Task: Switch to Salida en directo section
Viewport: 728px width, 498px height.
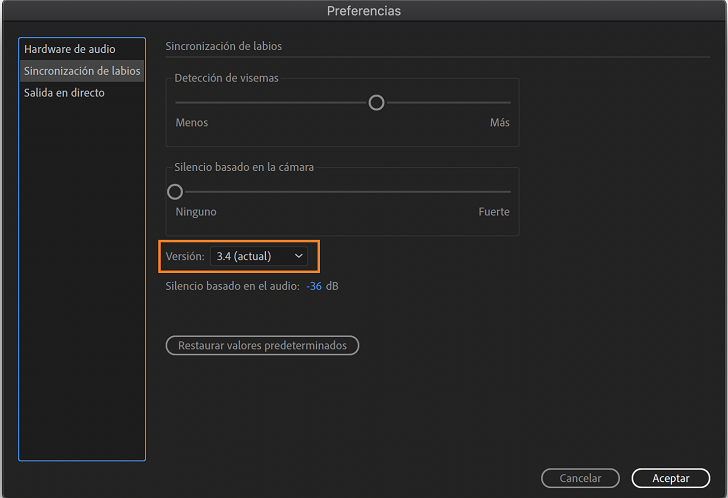Action: coord(64,93)
